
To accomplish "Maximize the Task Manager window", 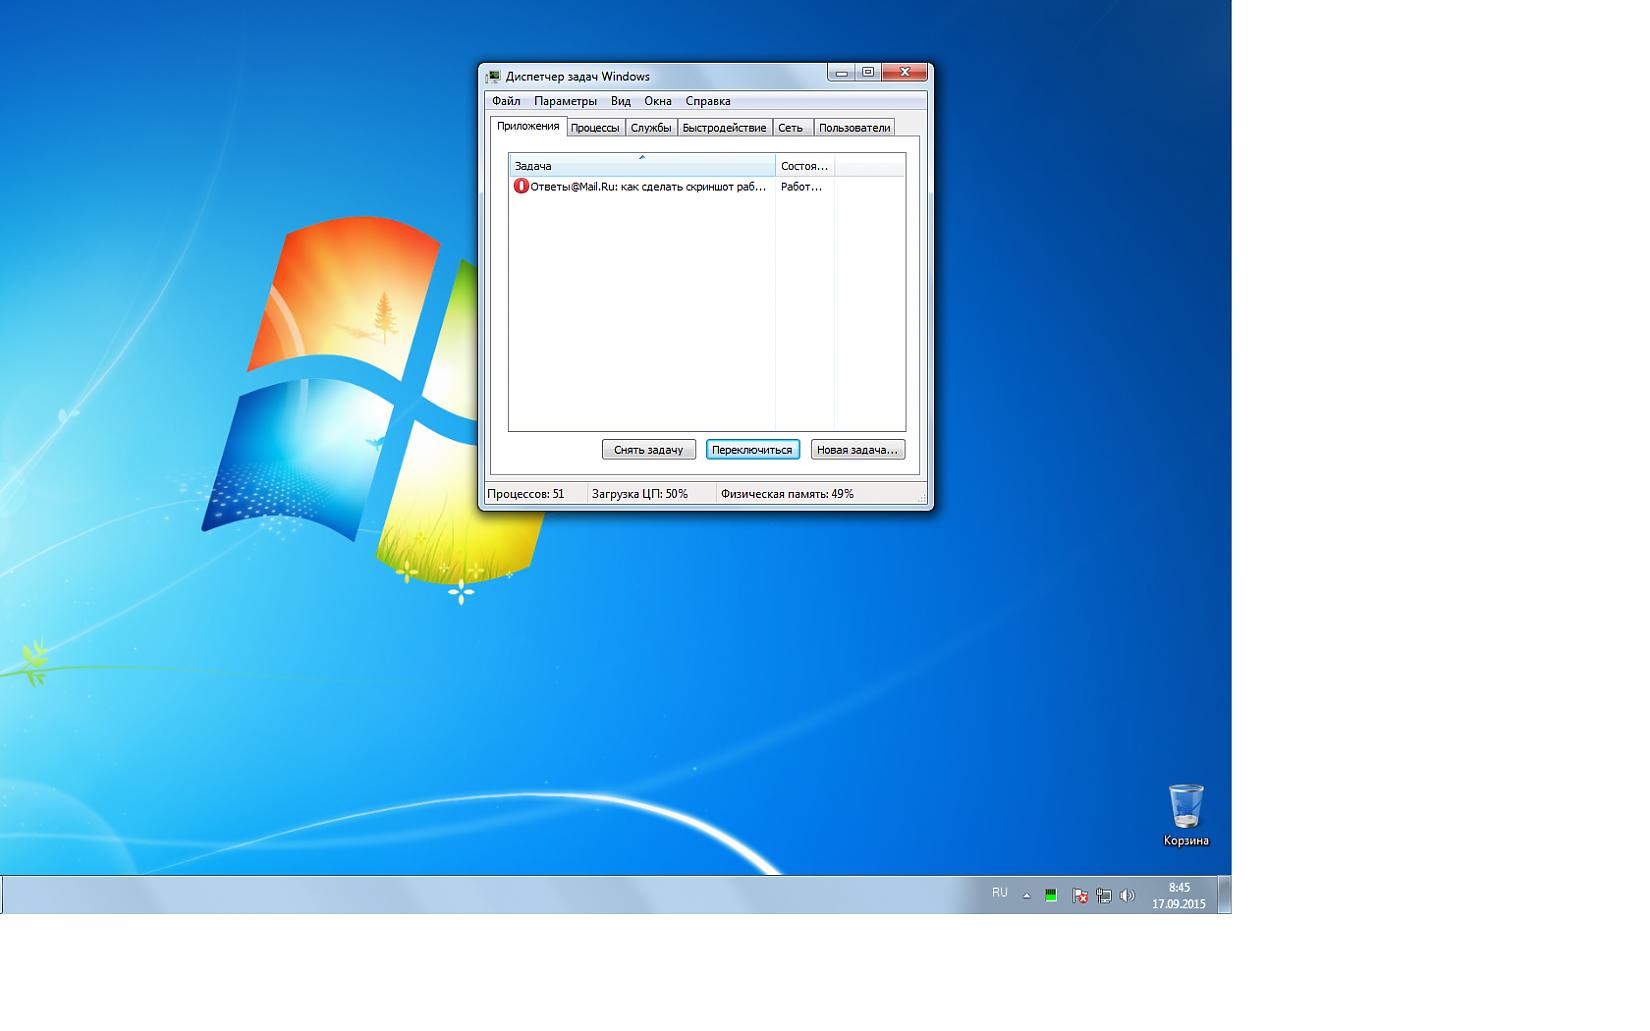I will click(x=868, y=73).
